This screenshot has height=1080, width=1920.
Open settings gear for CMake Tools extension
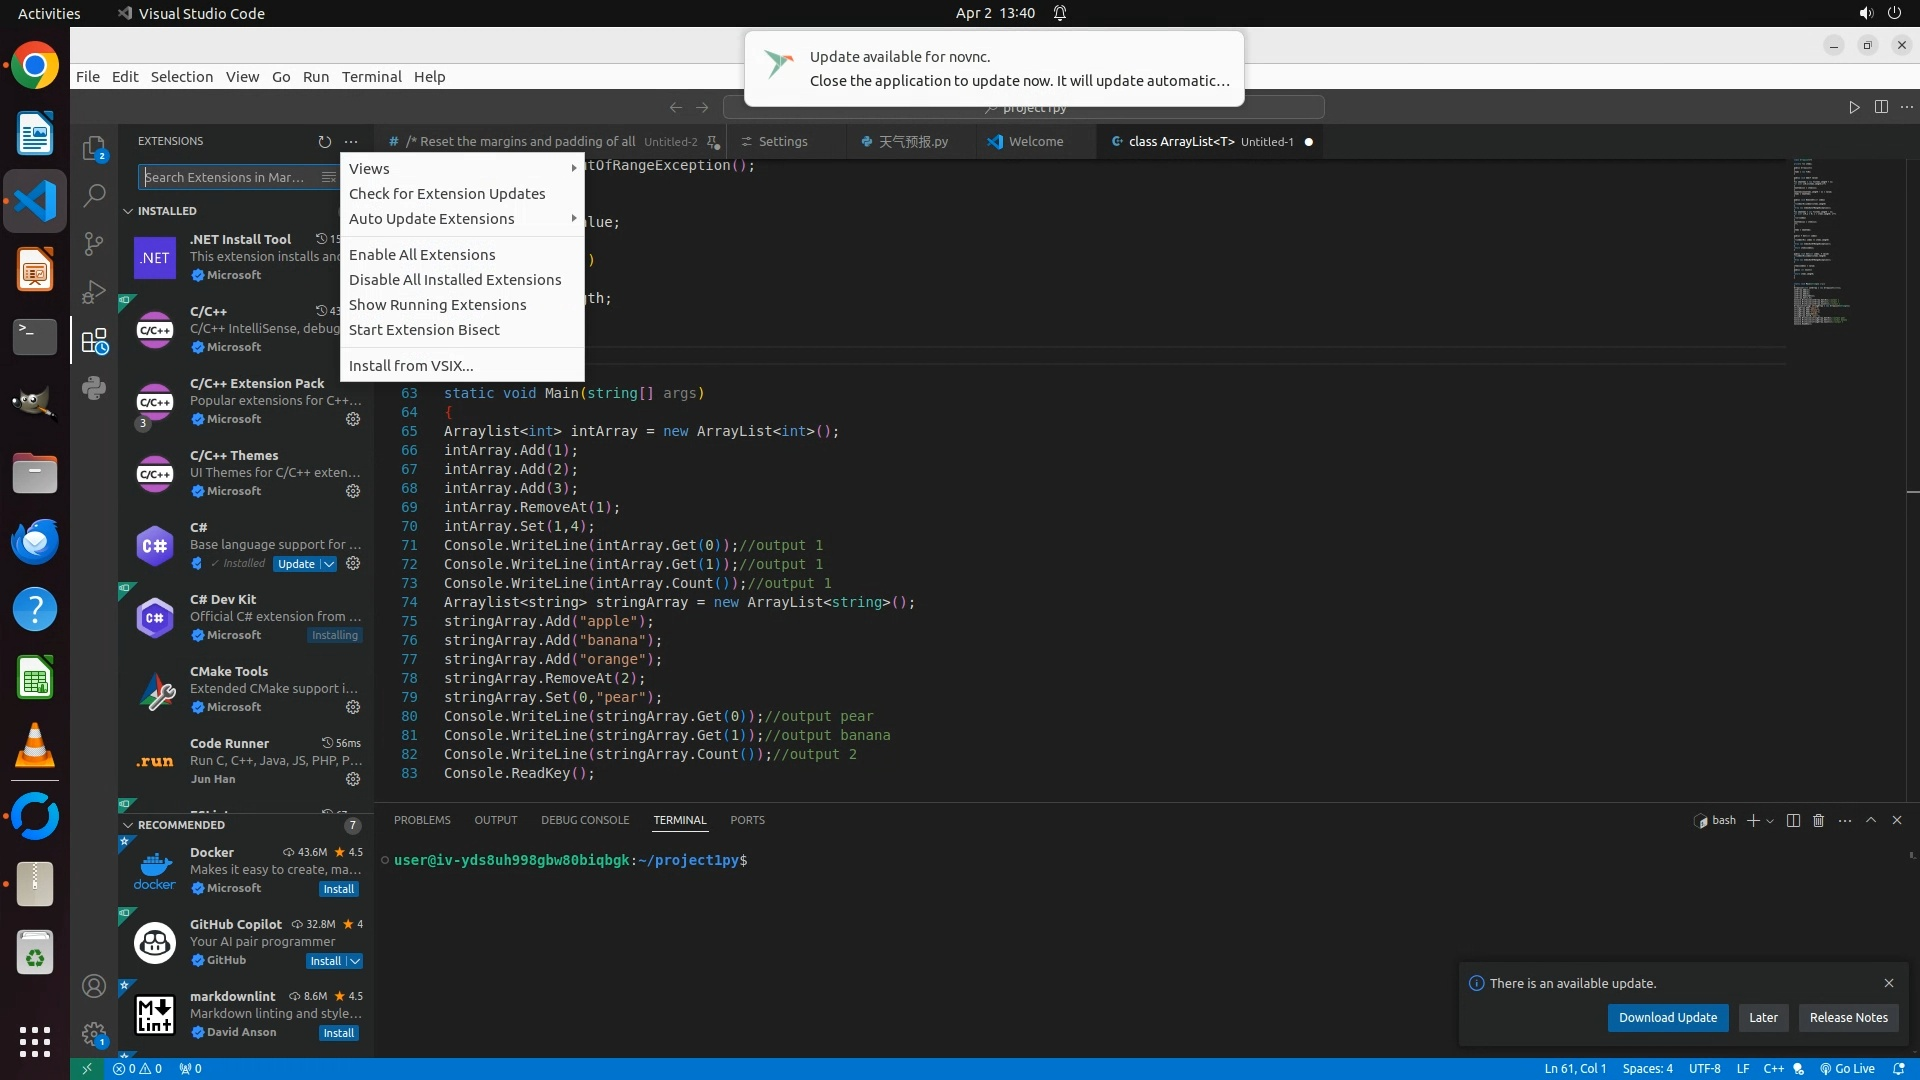353,707
